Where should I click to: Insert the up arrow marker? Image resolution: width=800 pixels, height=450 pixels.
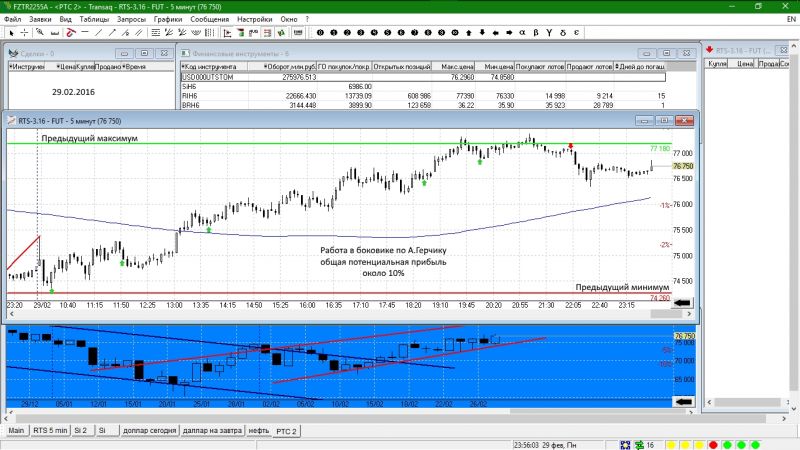pos(468,33)
